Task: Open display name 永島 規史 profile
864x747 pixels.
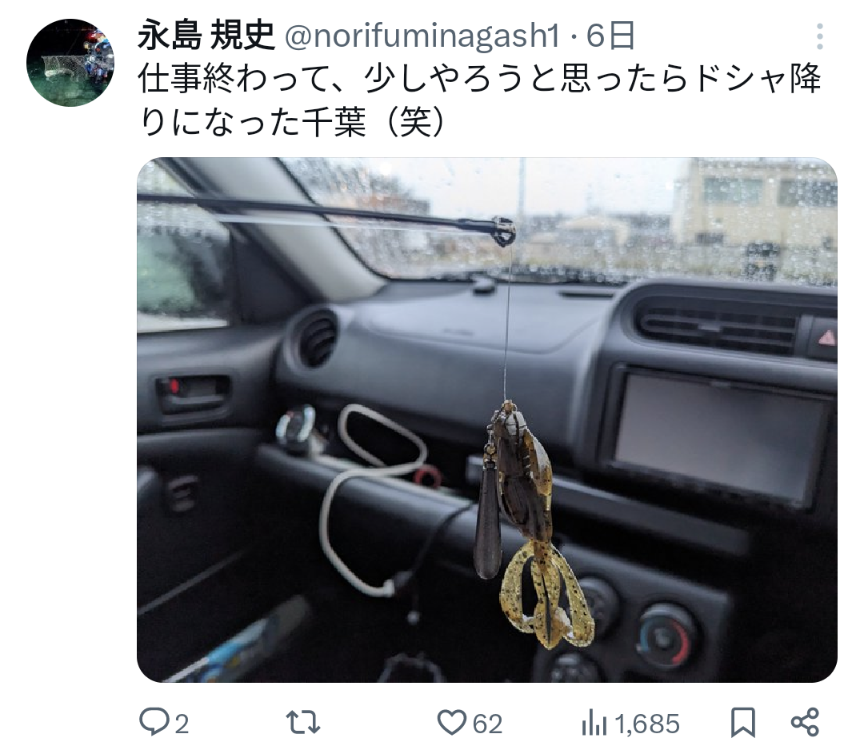Action: coord(206,36)
